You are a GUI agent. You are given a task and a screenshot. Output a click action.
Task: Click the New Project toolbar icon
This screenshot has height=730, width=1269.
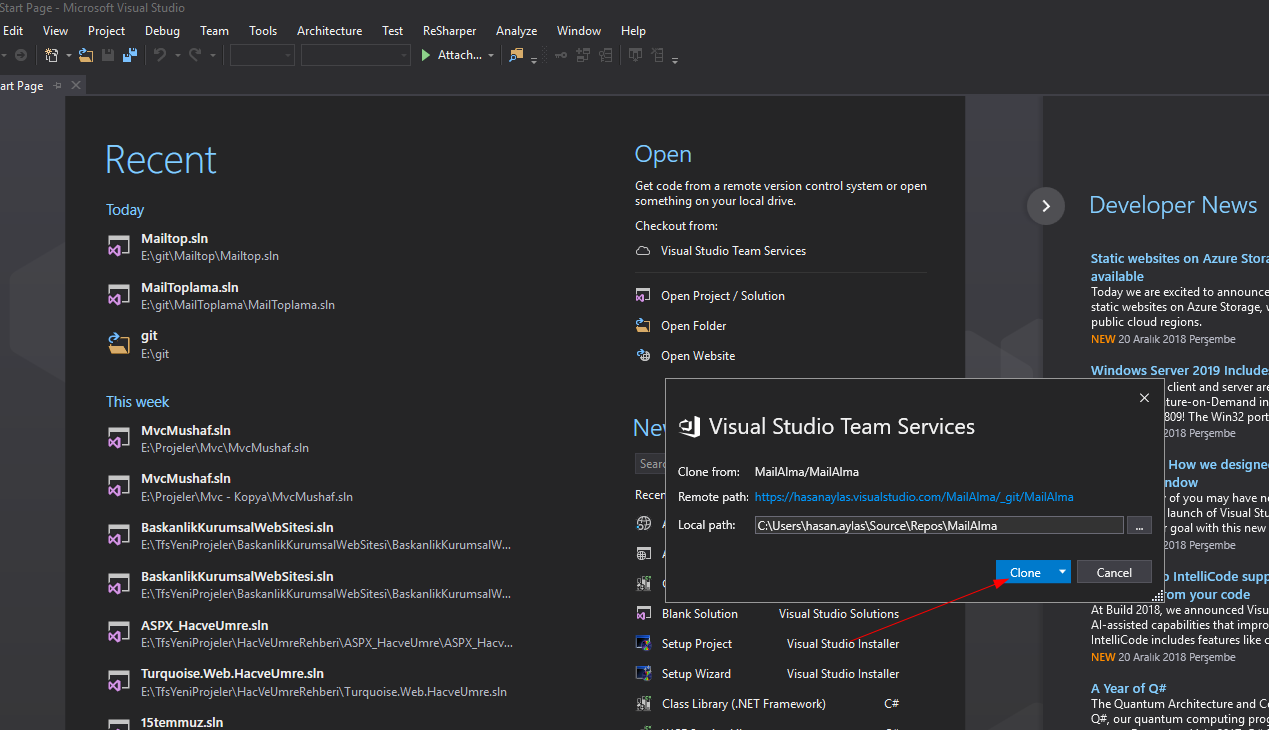[52, 55]
